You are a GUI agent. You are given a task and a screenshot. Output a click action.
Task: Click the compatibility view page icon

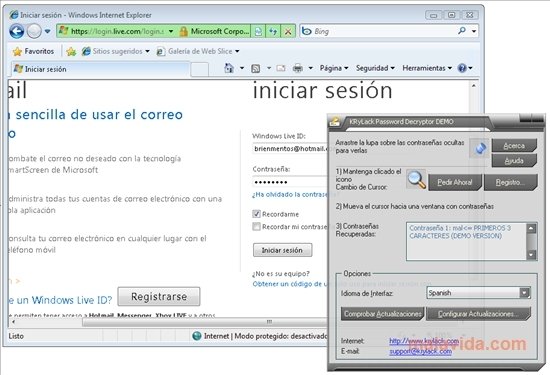coord(258,32)
